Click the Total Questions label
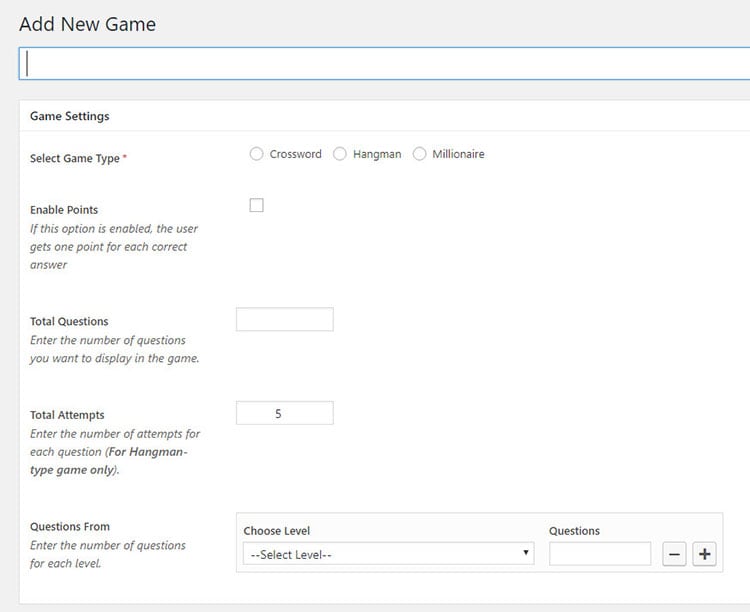 coord(69,322)
